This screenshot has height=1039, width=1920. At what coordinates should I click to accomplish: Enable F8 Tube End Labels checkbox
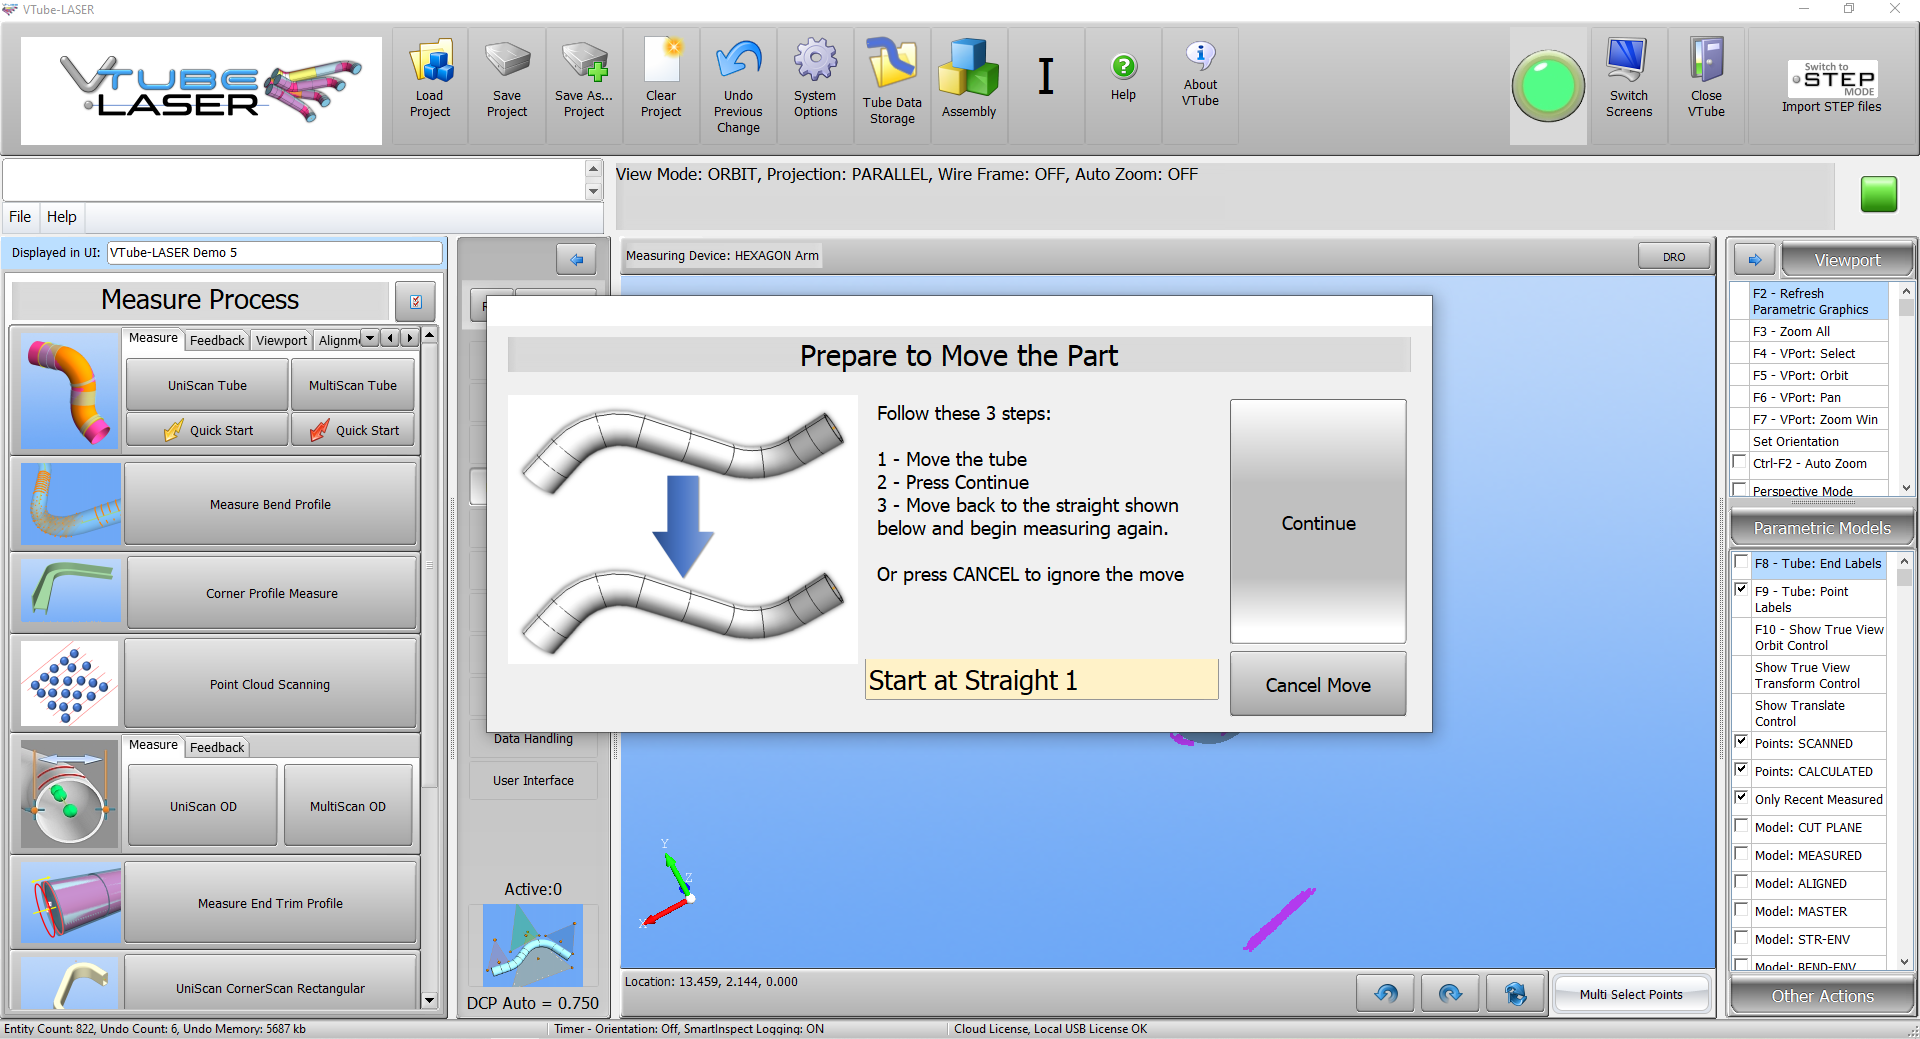click(x=1741, y=562)
